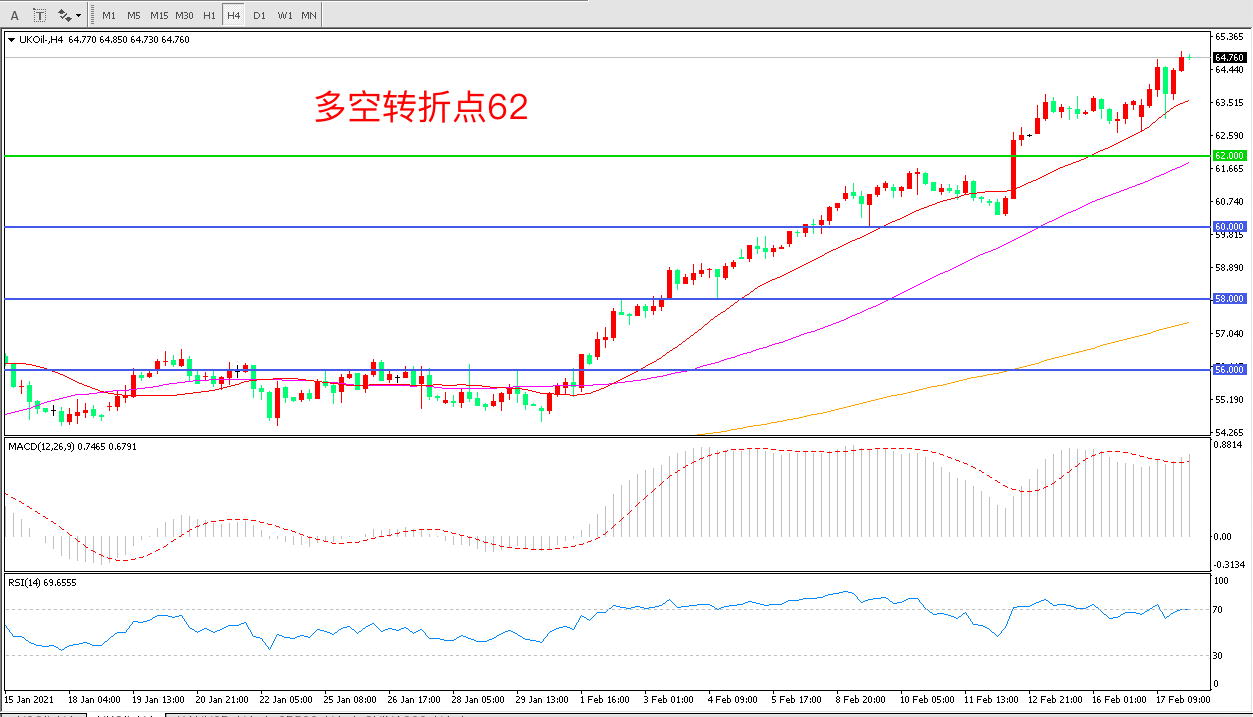Select the H1 timeframe
The width and height of the screenshot is (1253, 717).
[209, 15]
